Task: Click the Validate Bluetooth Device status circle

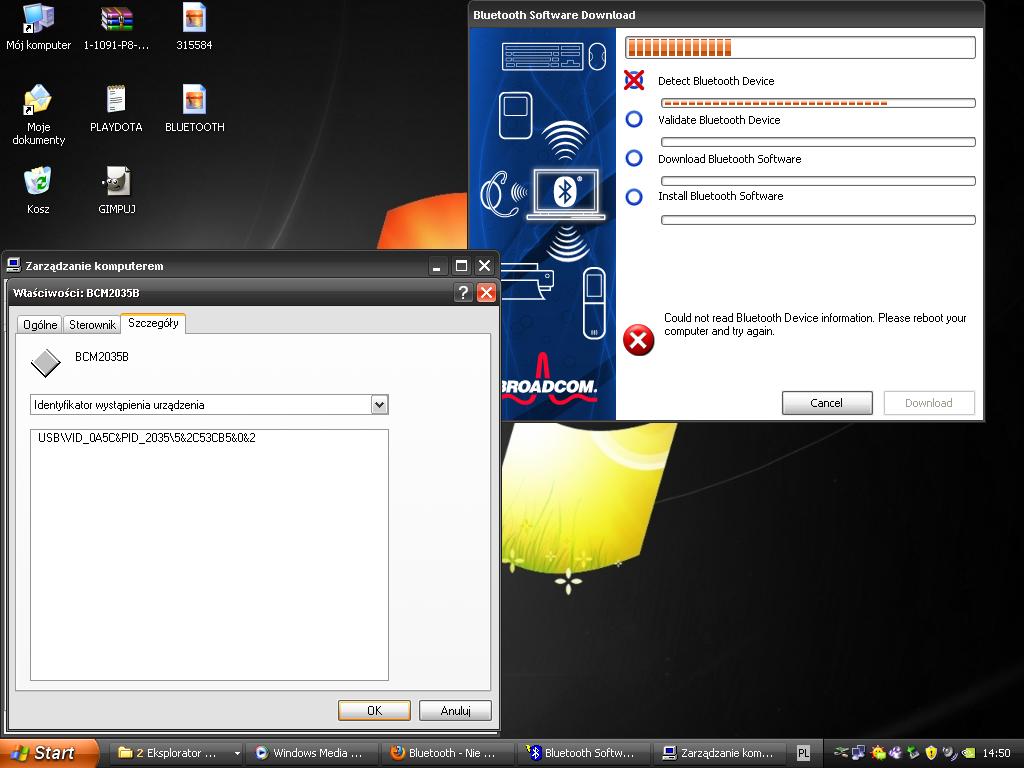Action: click(x=633, y=119)
